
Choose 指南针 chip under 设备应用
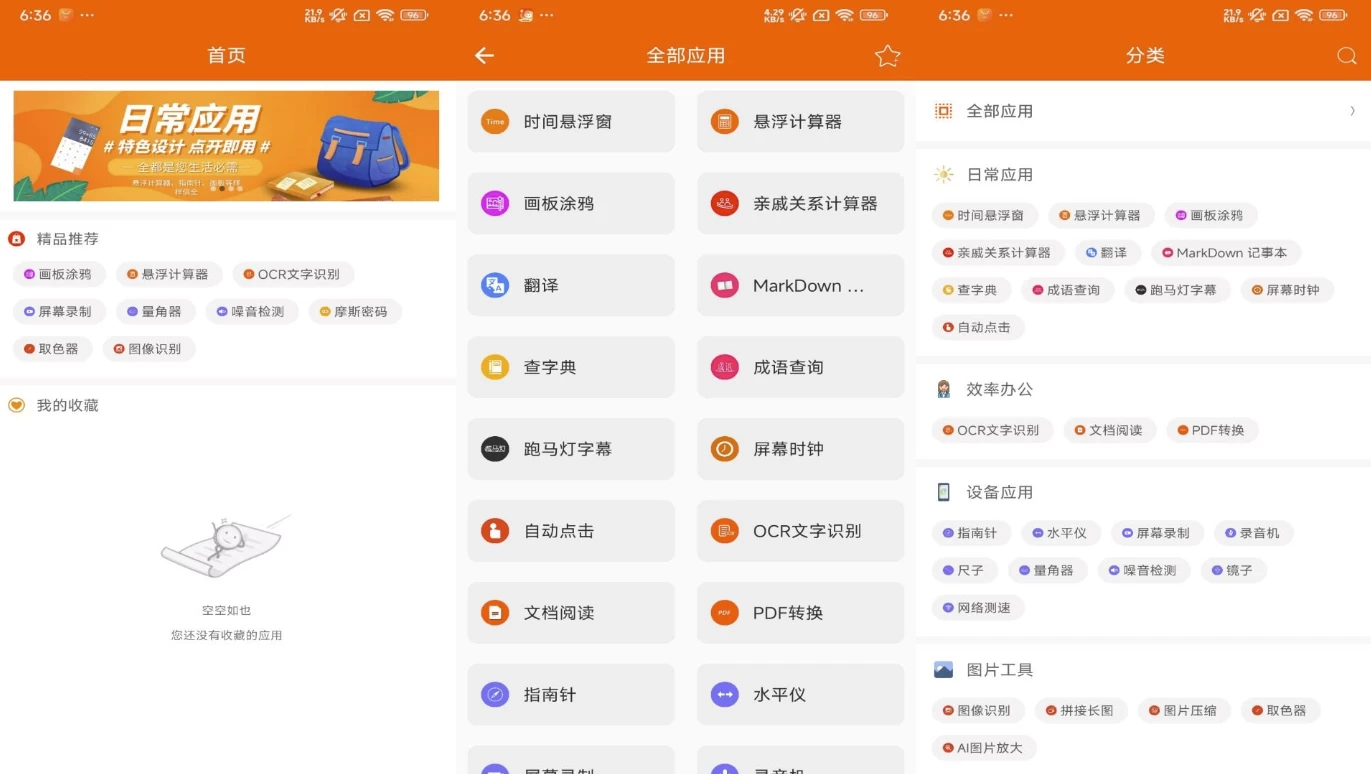tap(971, 533)
